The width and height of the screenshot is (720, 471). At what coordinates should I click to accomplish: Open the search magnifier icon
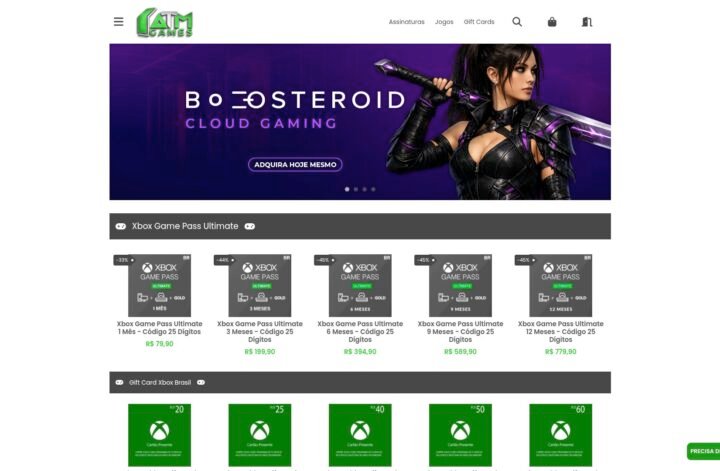pos(517,22)
